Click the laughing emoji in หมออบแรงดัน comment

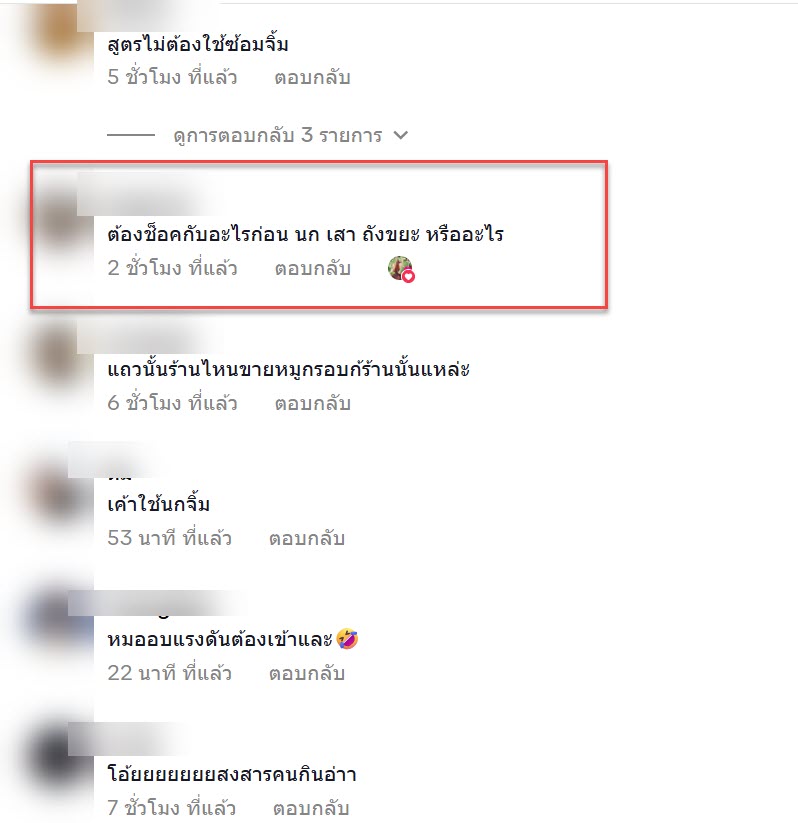[x=347, y=639]
